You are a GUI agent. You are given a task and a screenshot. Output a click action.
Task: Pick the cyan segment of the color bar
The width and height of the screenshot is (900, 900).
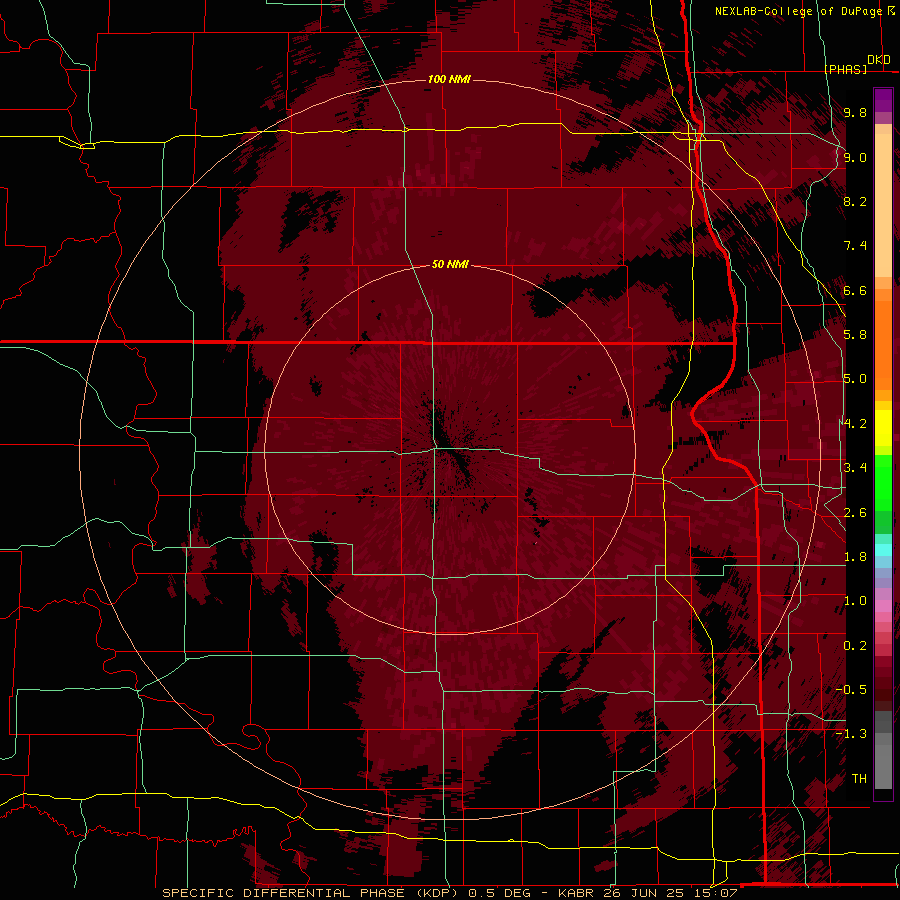pos(883,549)
